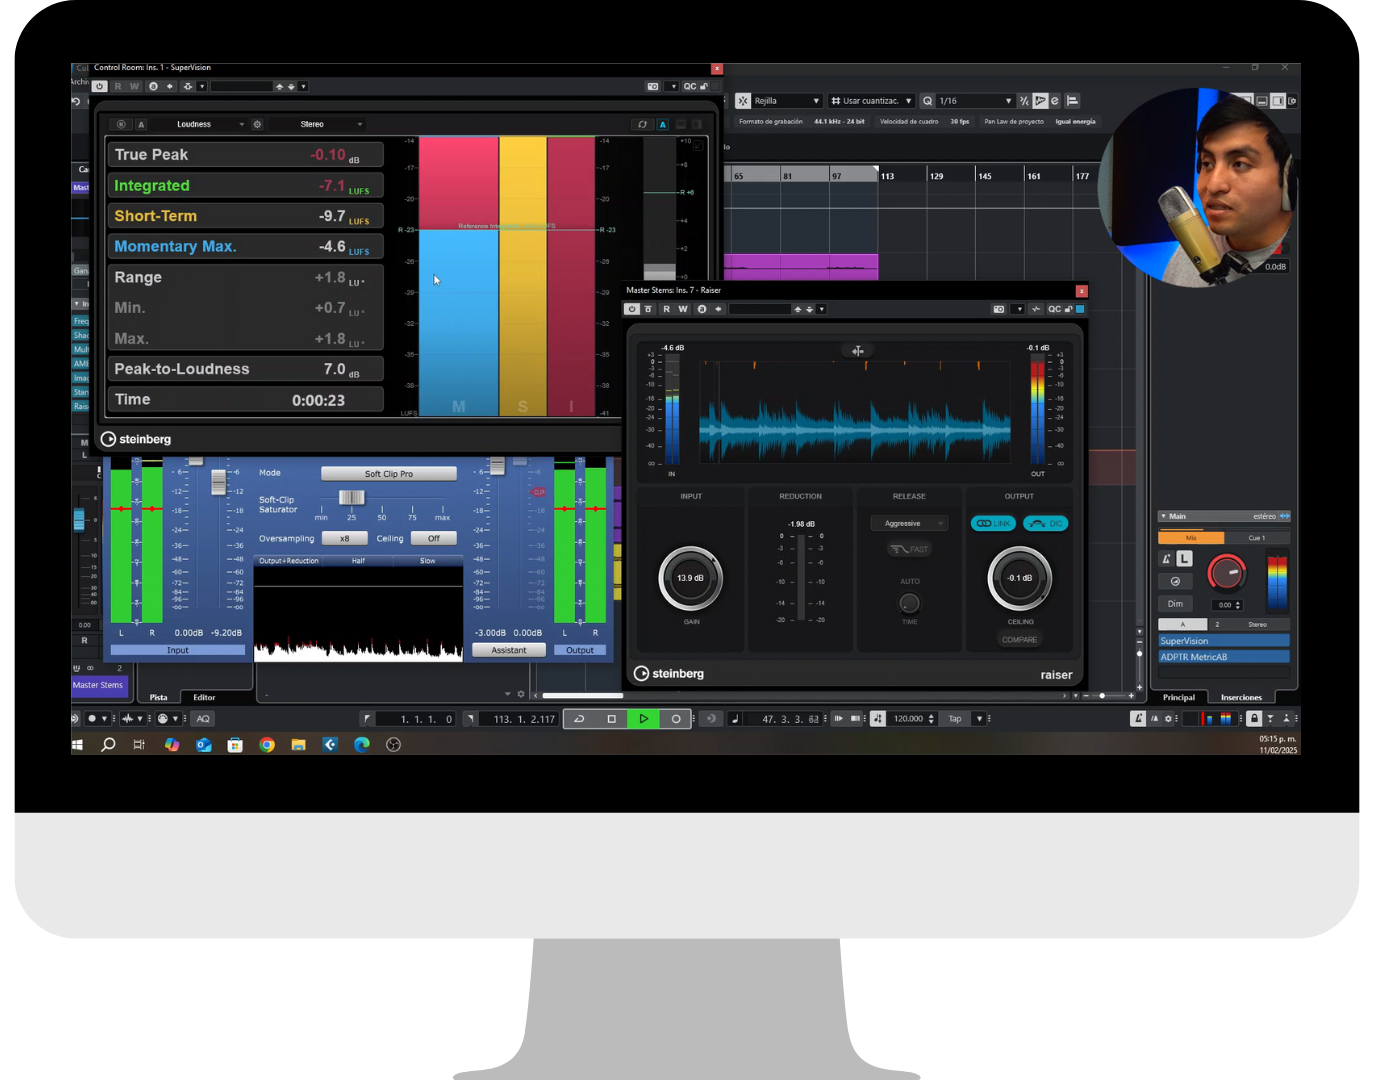Switch to the Pista tab

(159, 697)
